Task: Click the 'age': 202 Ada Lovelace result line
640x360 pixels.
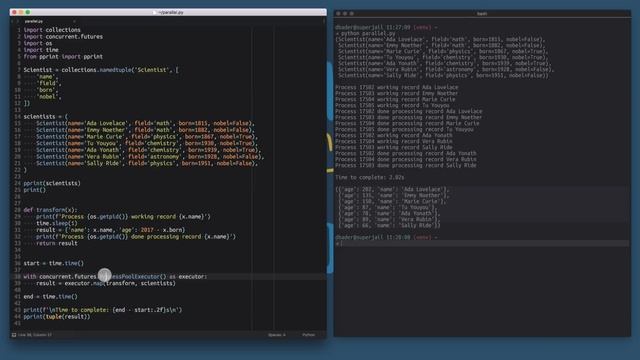Action: tap(392, 189)
